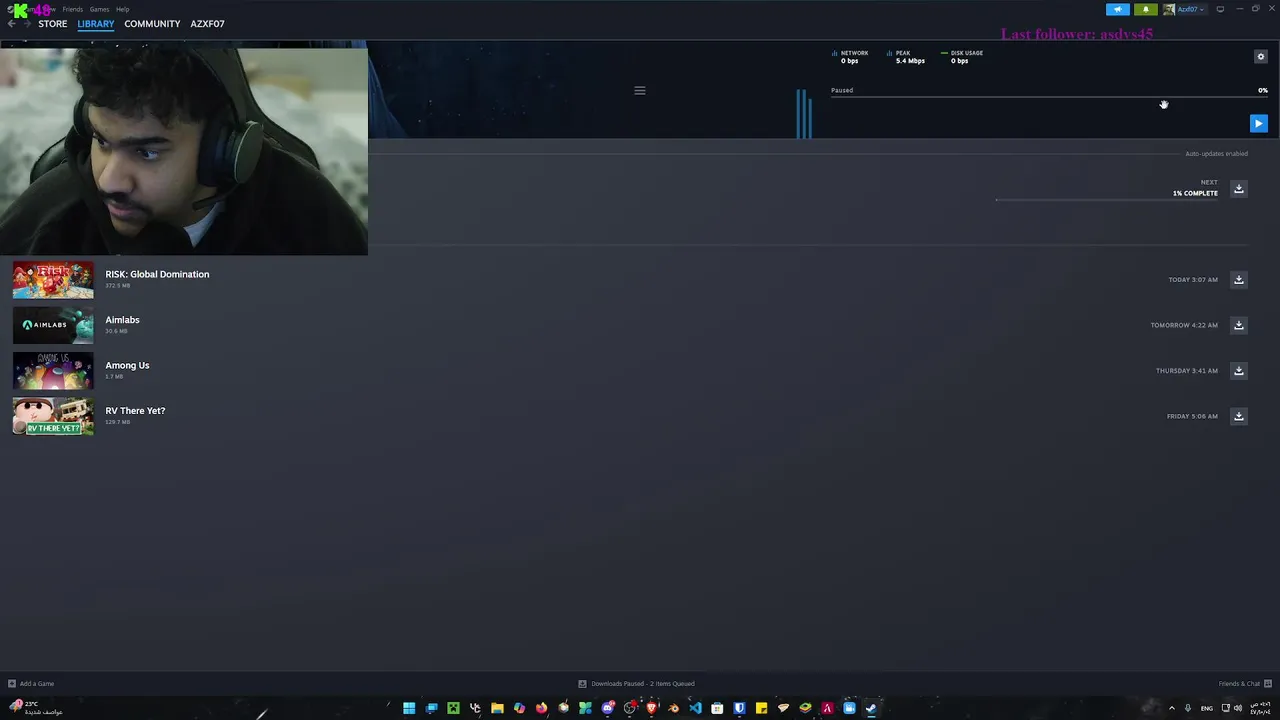Open the Help menu
The height and width of the screenshot is (720, 1280).
(122, 9)
